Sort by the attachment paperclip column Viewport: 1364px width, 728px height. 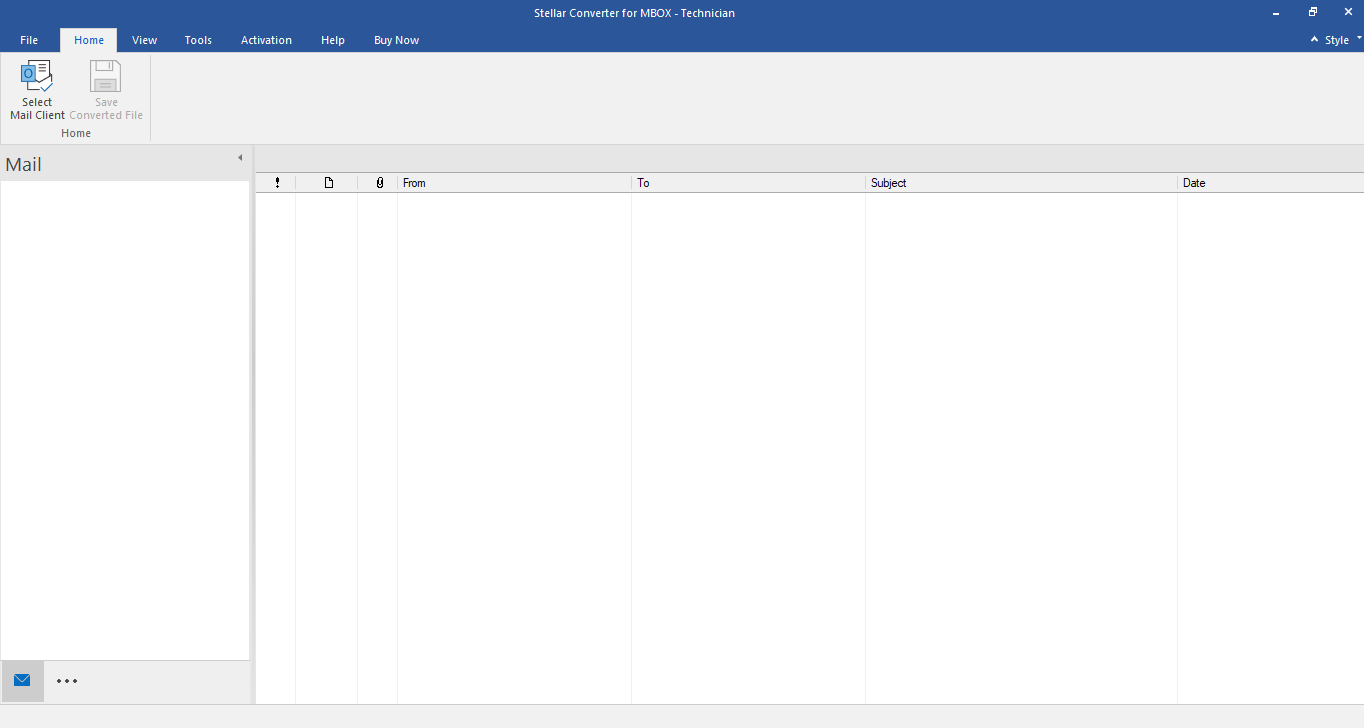(379, 183)
